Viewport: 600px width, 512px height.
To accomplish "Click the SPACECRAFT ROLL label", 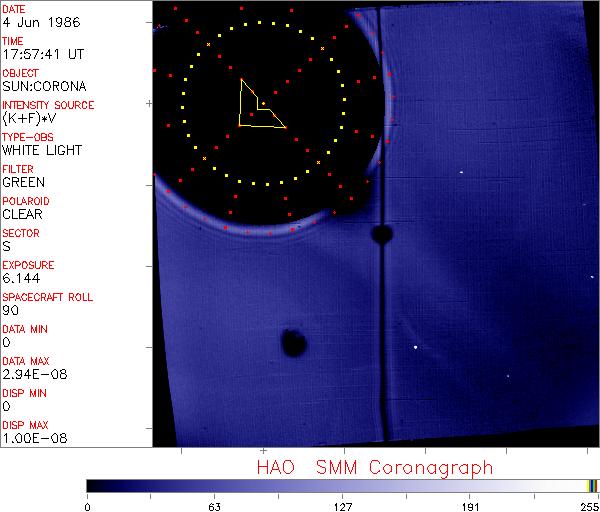I will tap(46, 297).
